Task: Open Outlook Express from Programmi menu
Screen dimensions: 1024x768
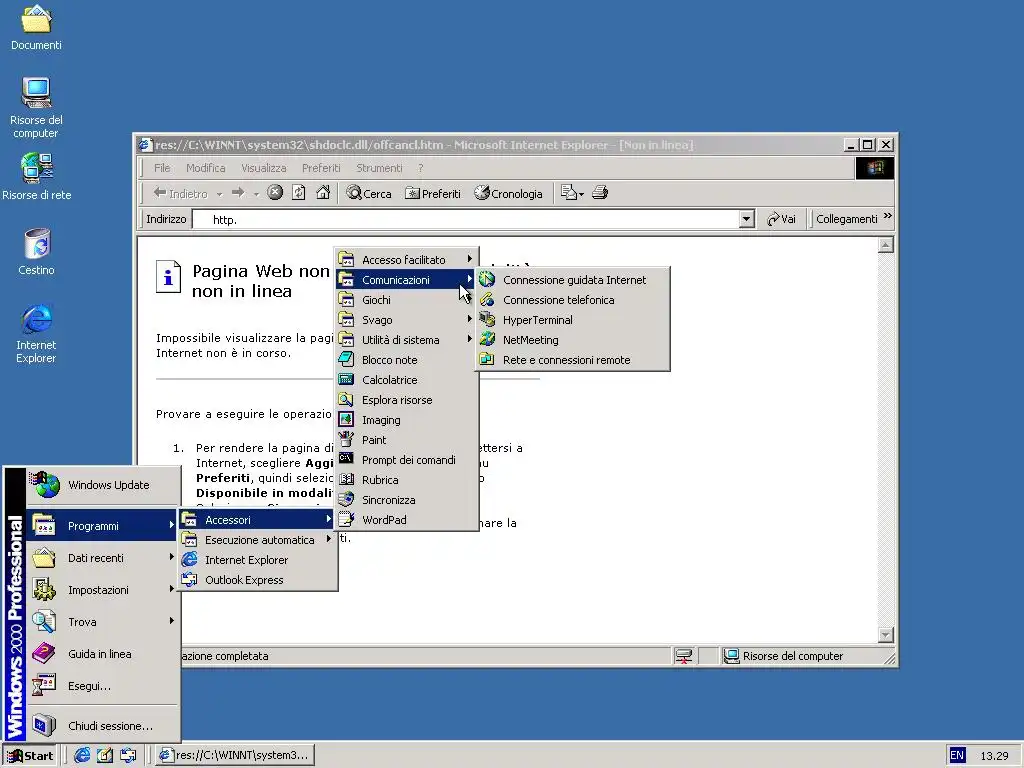Action: 258,580
